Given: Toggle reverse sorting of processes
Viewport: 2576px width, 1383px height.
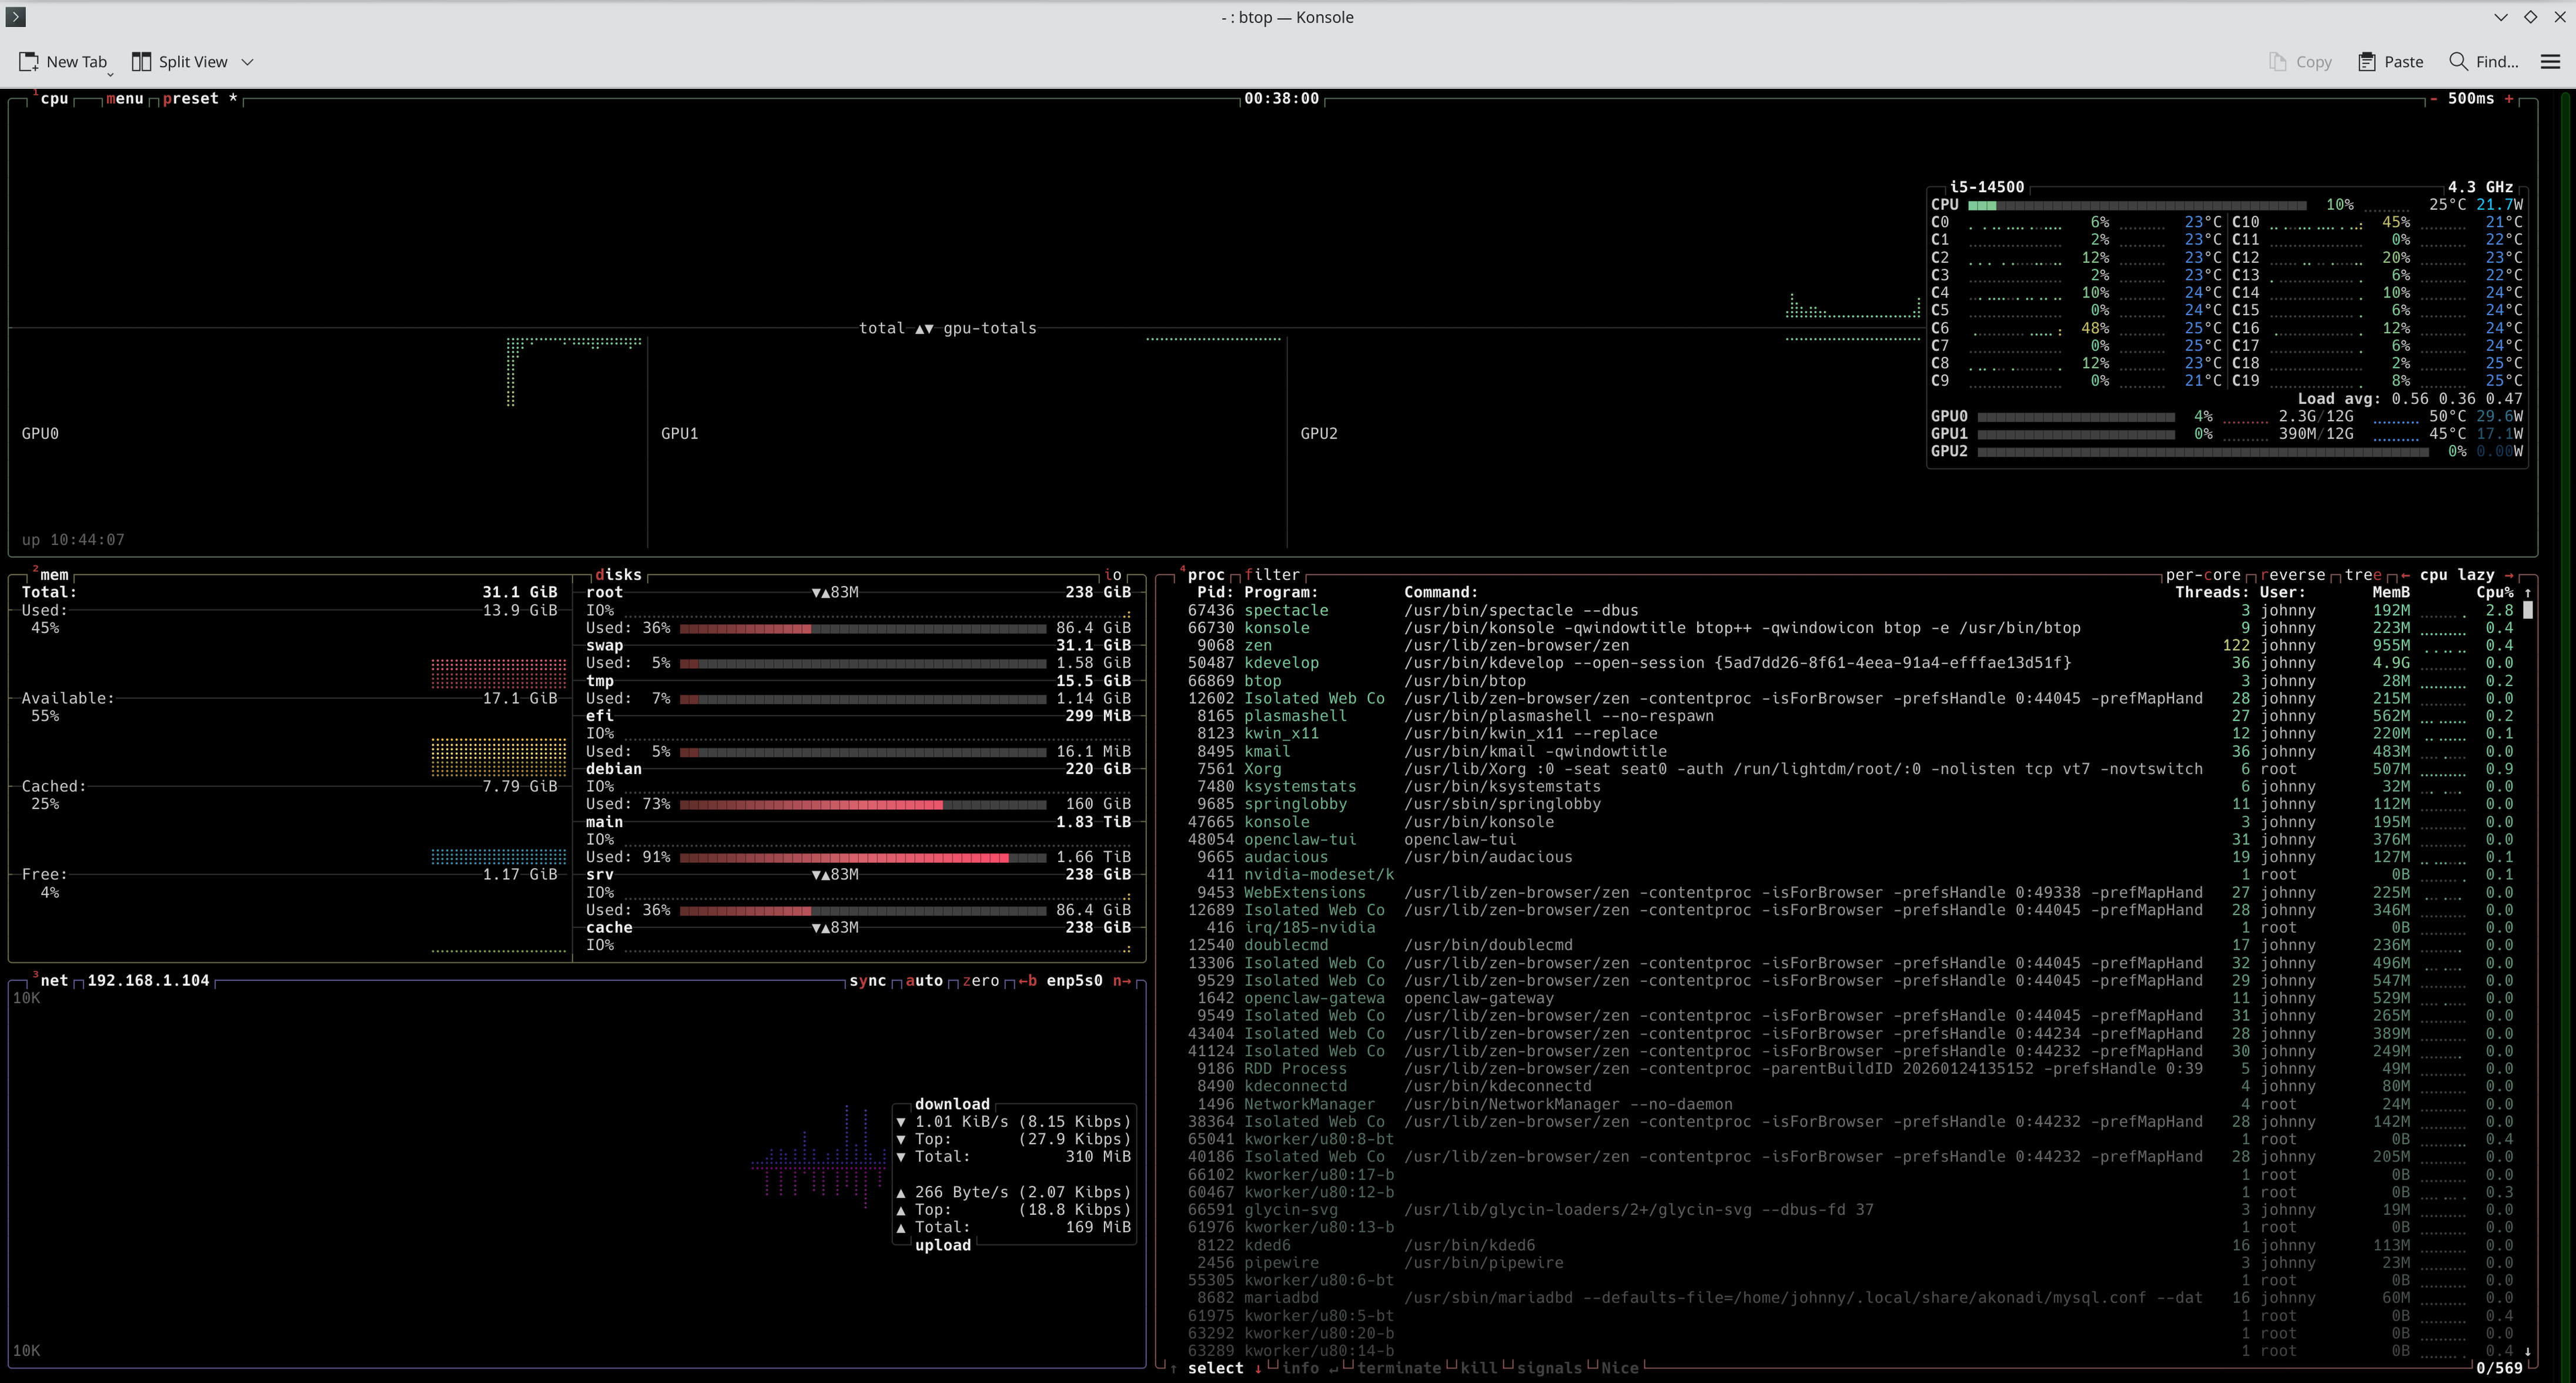Looking at the screenshot, I should click(2292, 575).
